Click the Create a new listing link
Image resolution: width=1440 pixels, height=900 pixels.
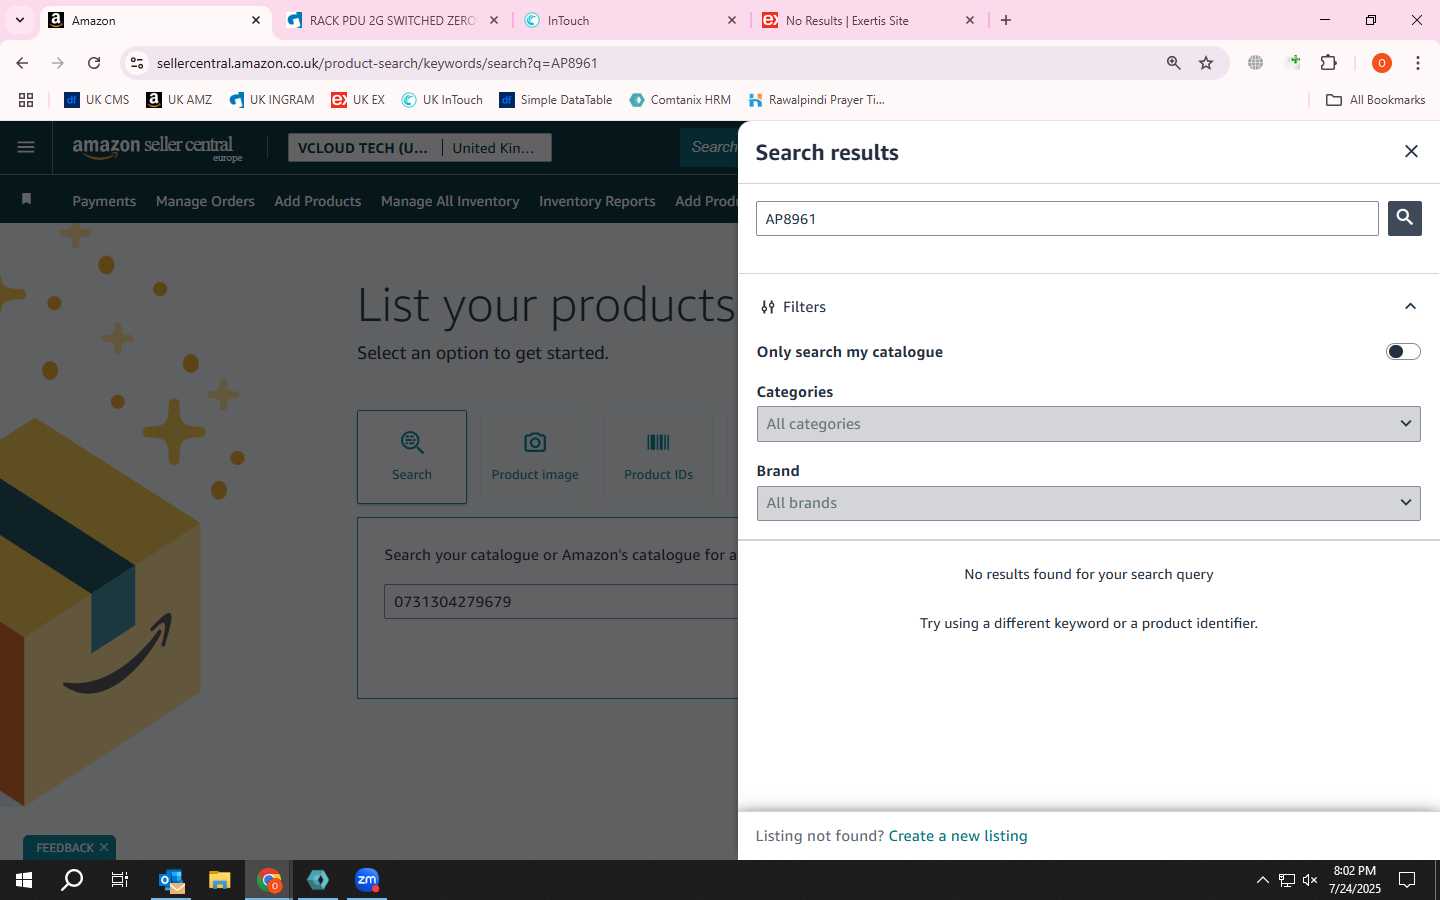(958, 836)
